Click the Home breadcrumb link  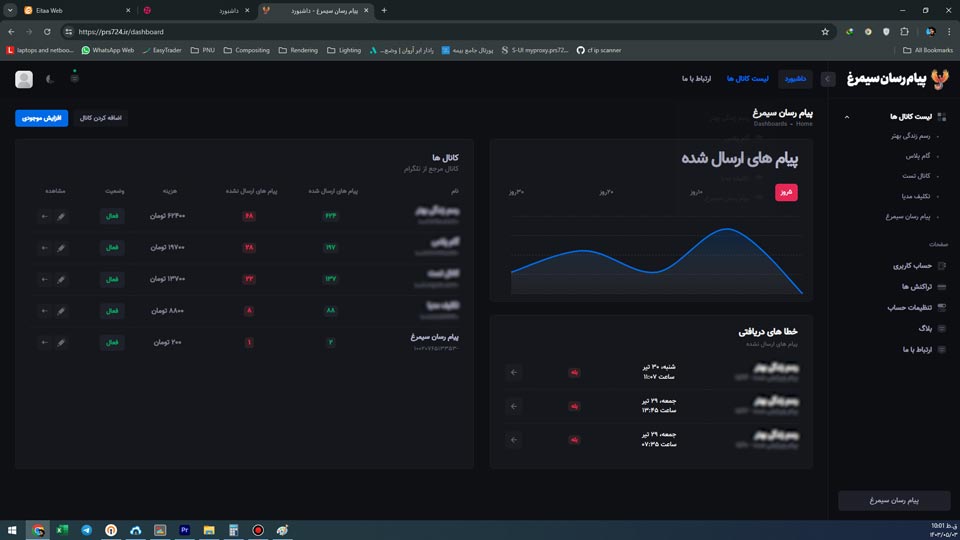pos(804,124)
